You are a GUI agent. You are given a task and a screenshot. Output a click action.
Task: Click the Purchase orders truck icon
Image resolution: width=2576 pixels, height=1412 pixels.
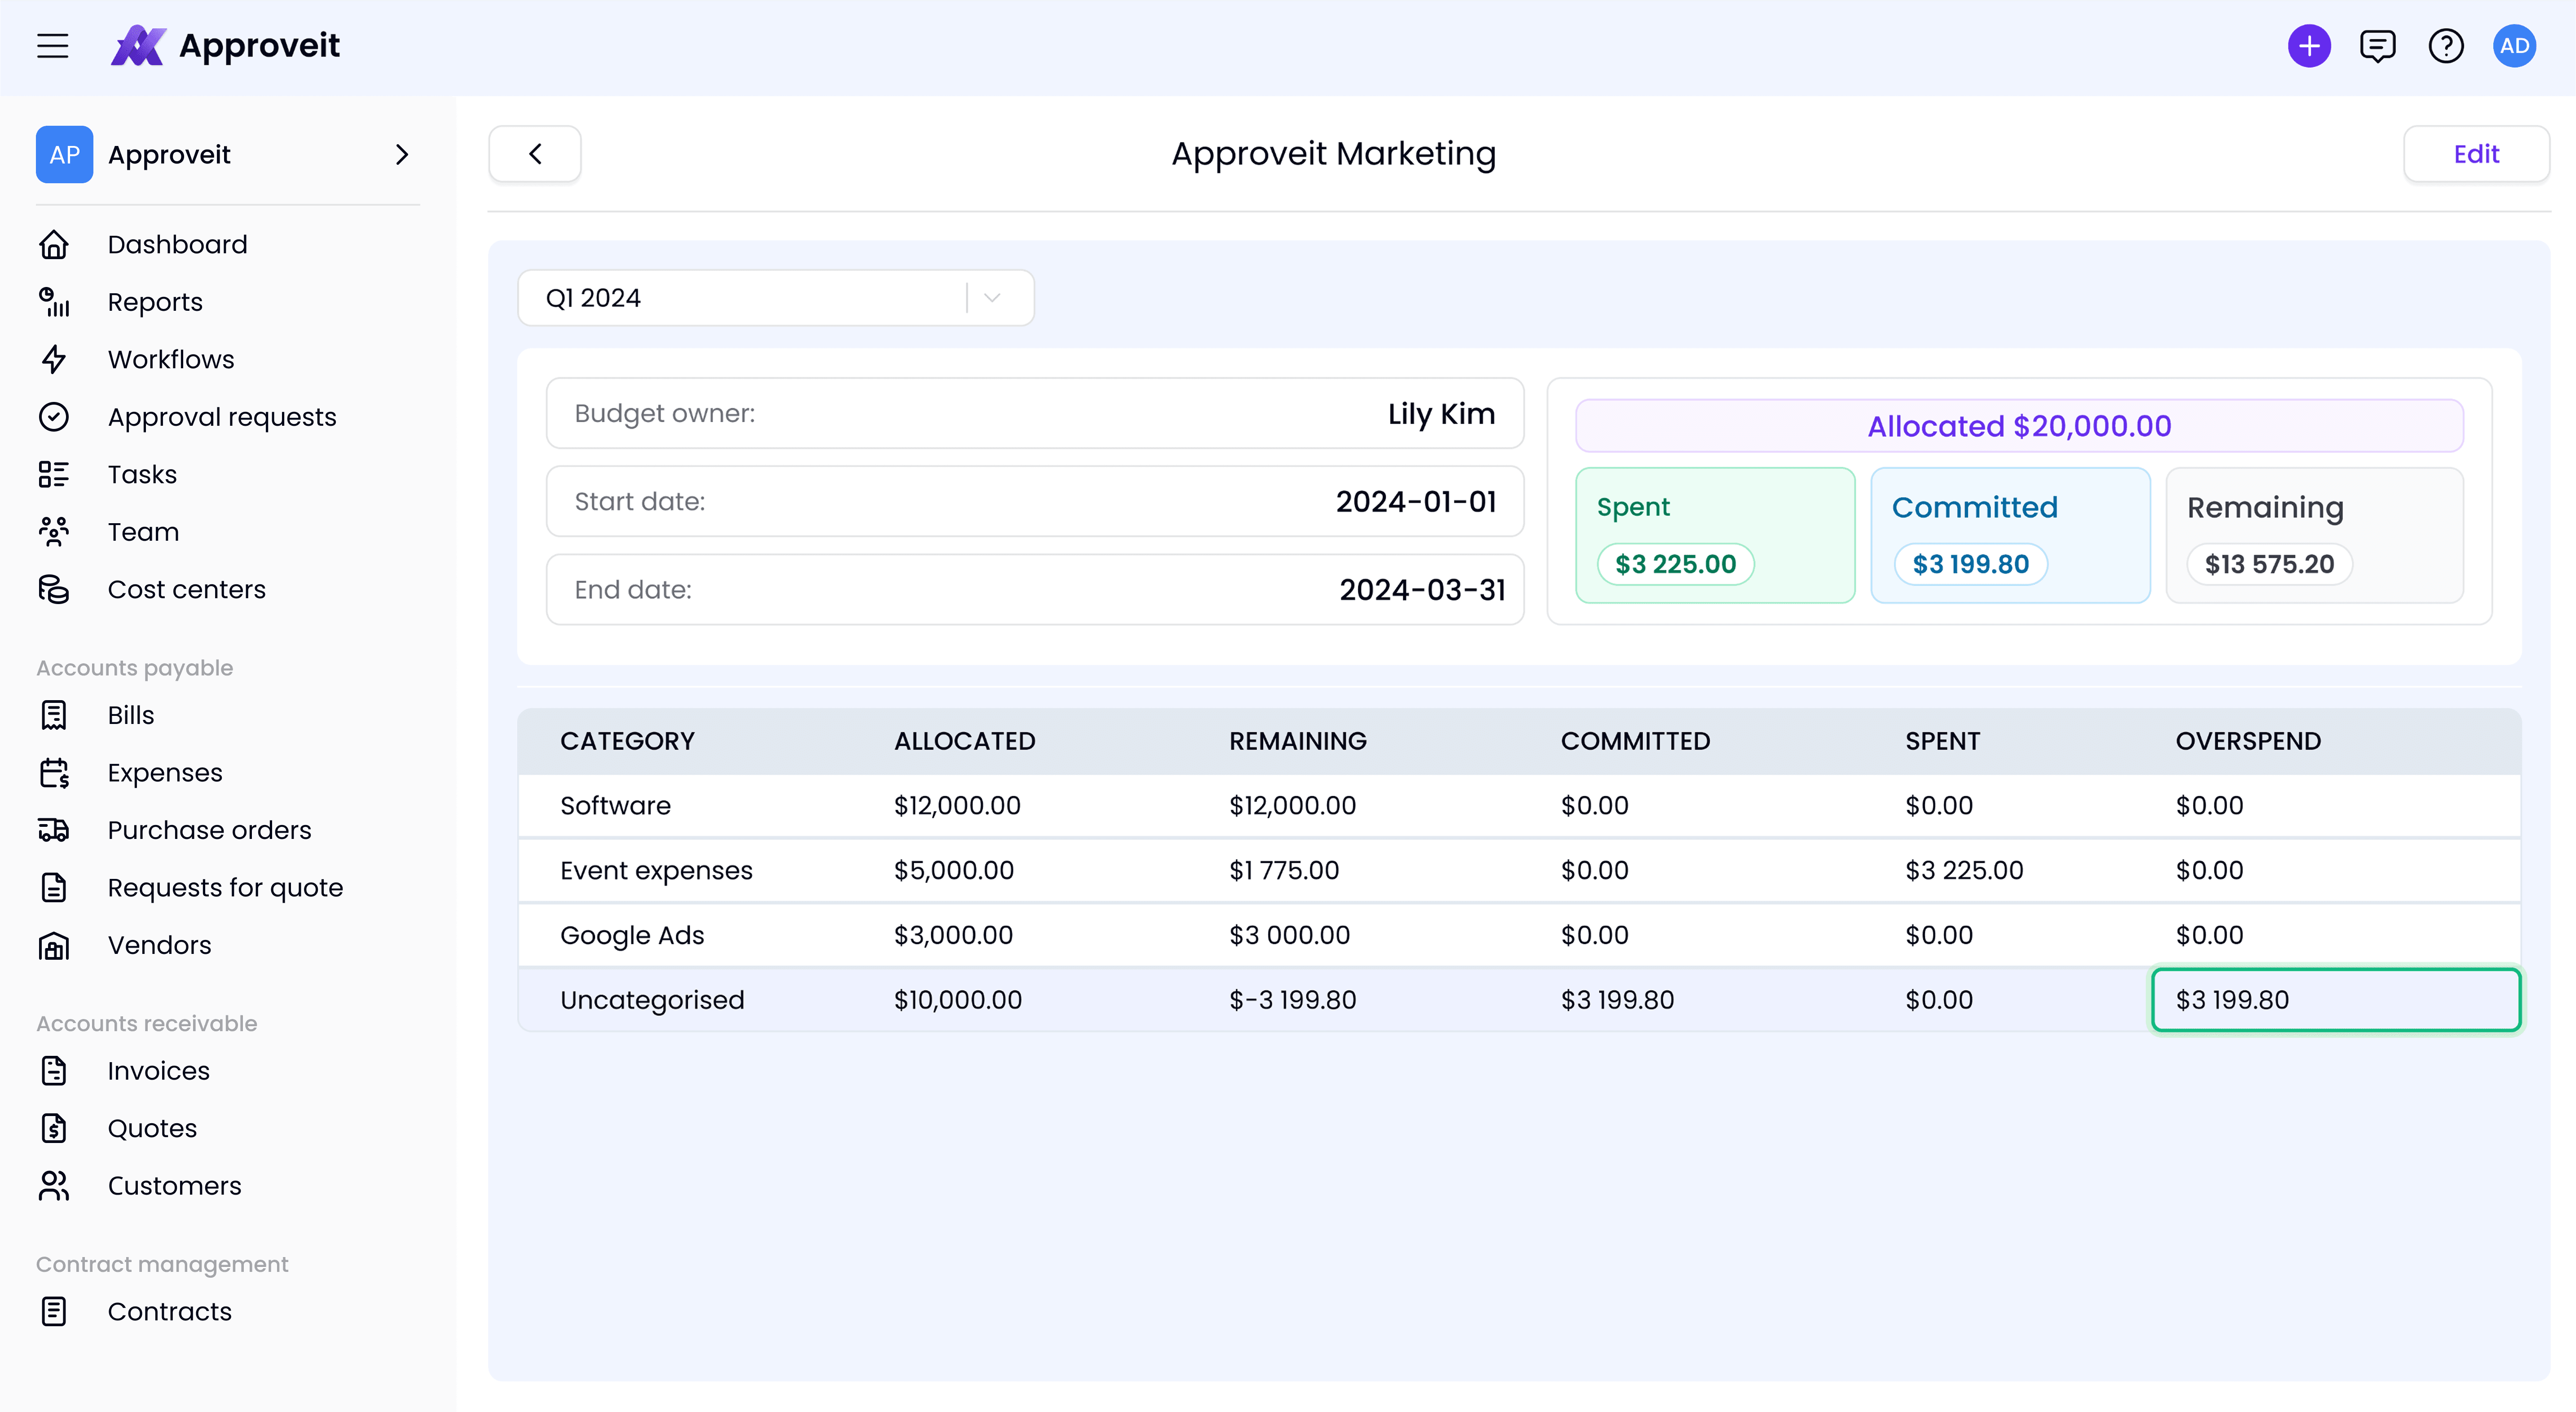54,830
